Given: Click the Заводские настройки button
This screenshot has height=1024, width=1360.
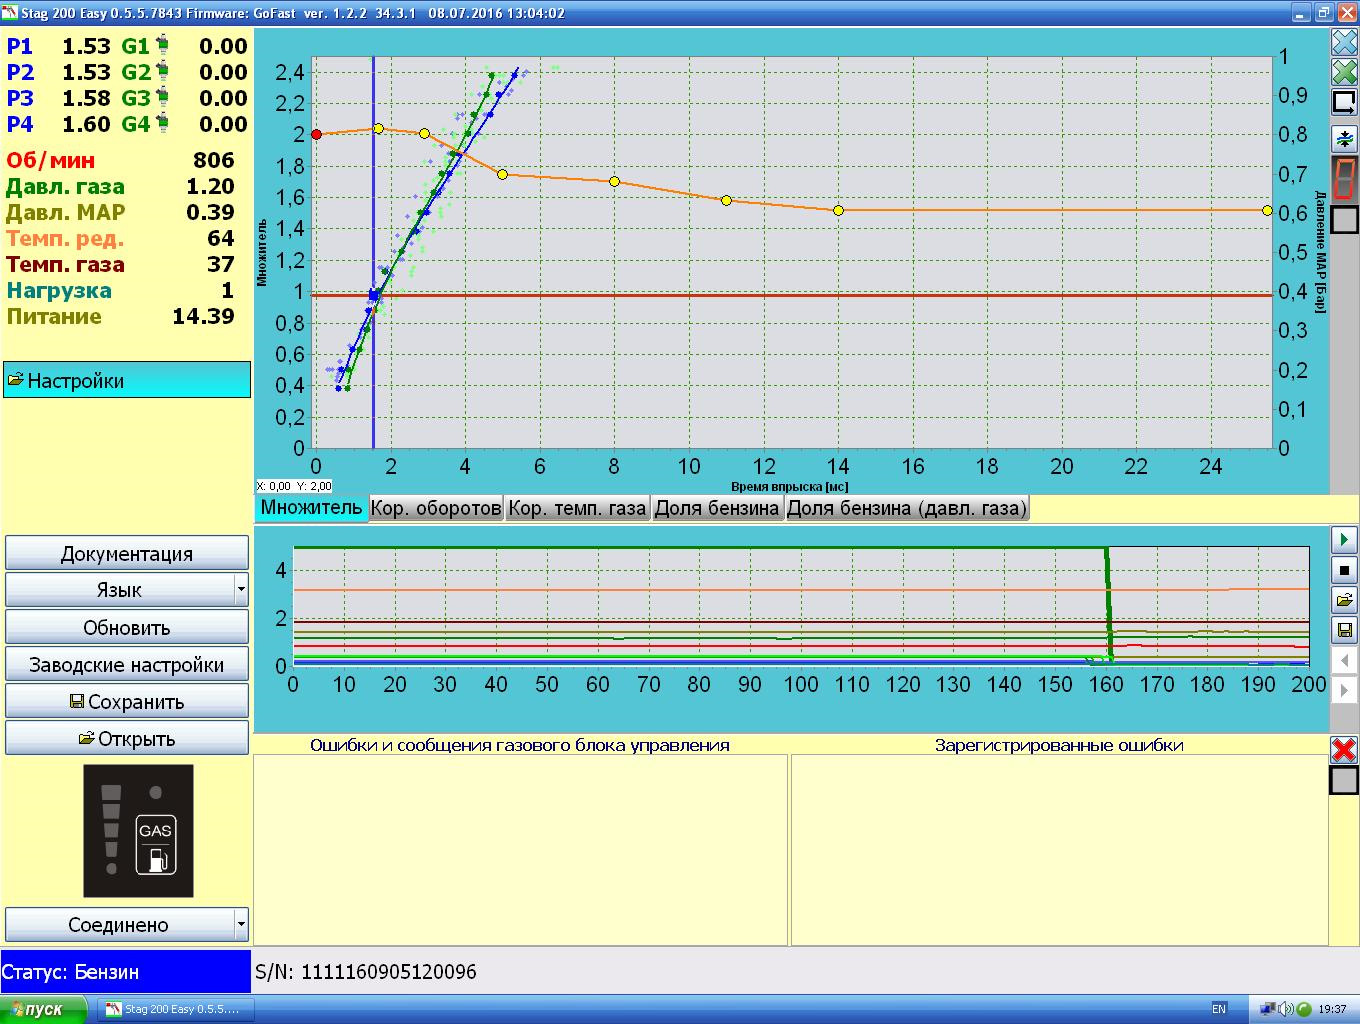Looking at the screenshot, I should click(127, 664).
